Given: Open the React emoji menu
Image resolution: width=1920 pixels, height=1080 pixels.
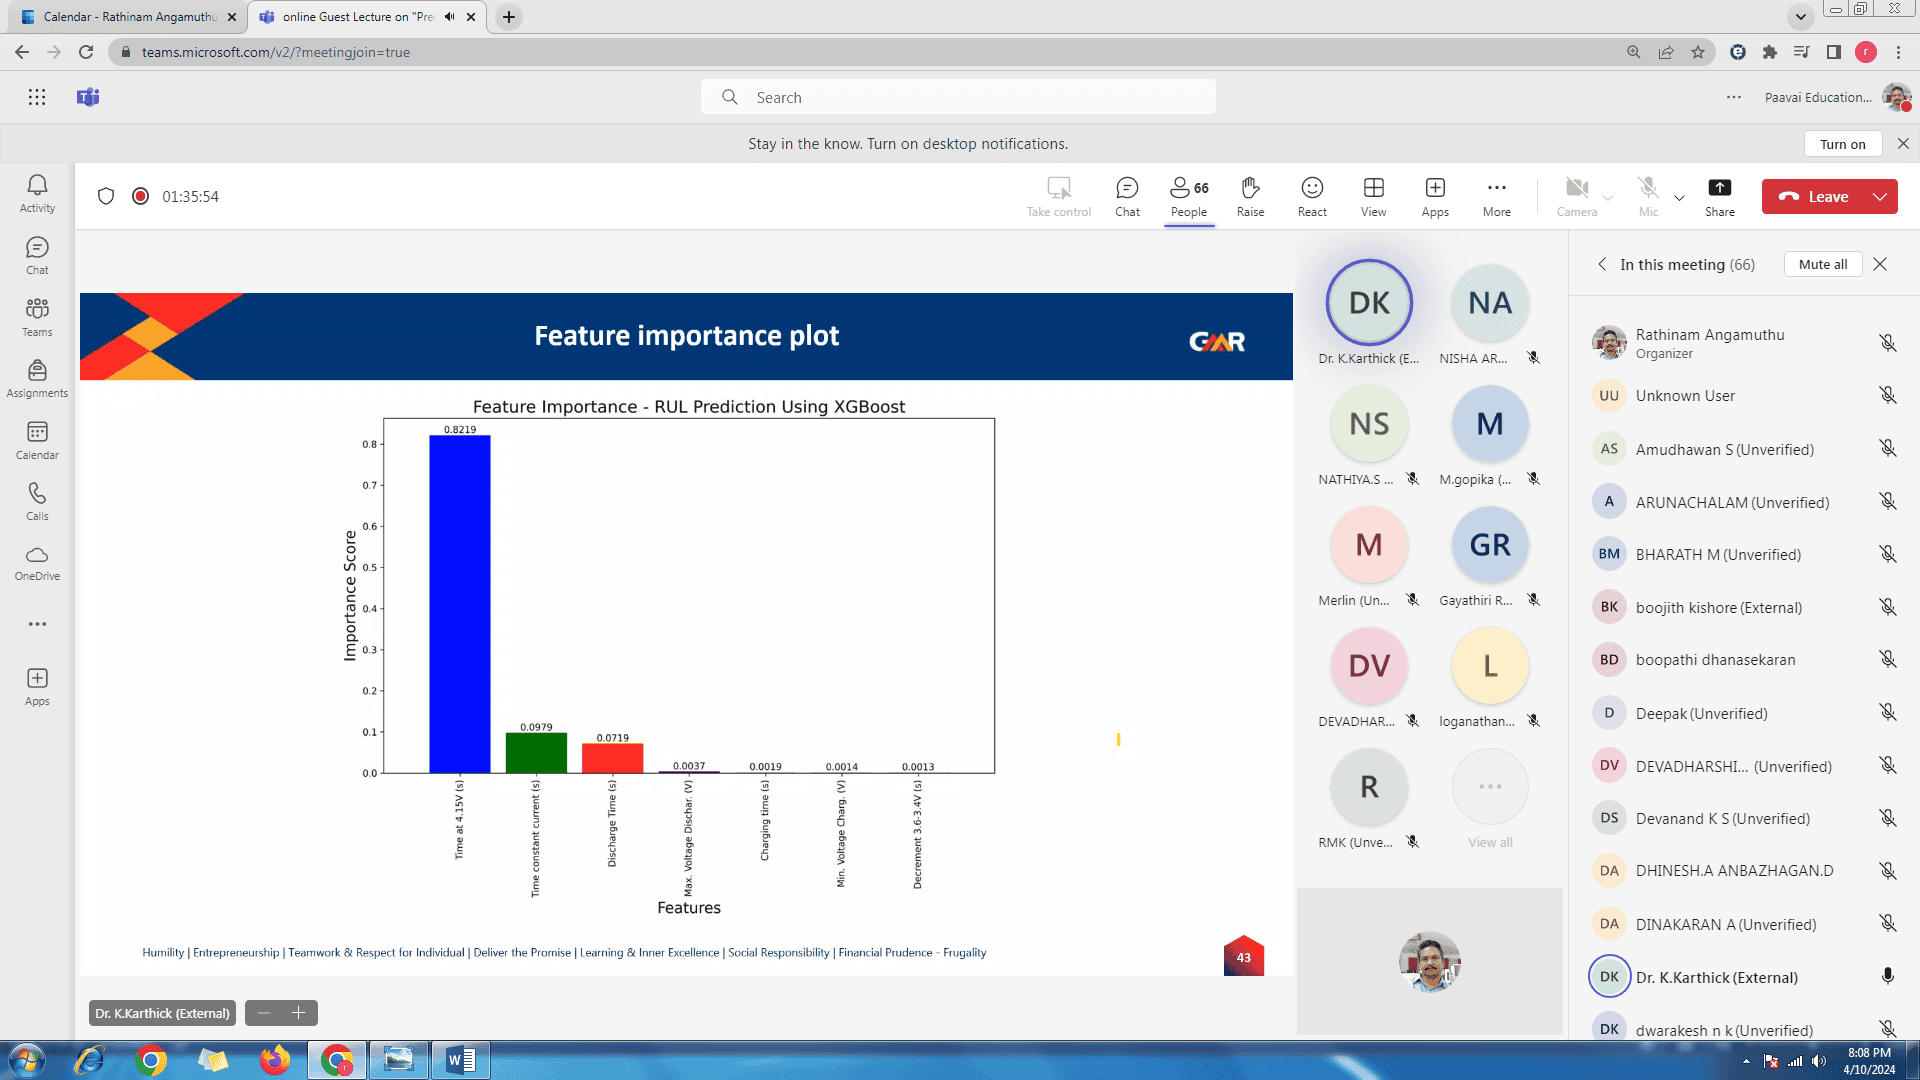Looking at the screenshot, I should pos(1312,196).
